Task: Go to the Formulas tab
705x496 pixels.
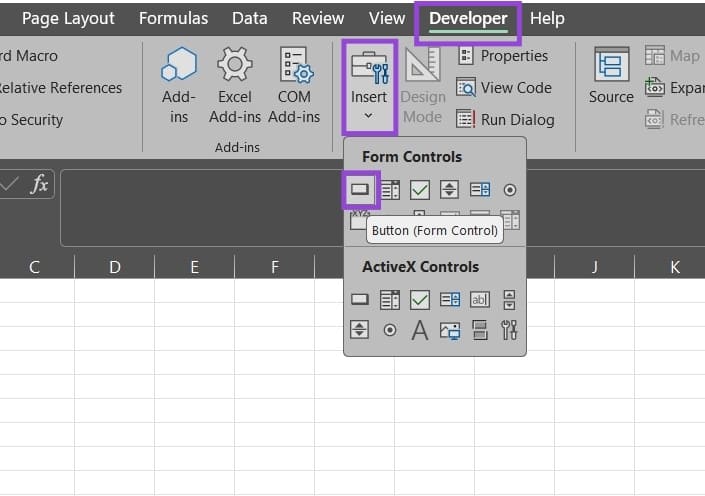Action: click(174, 18)
